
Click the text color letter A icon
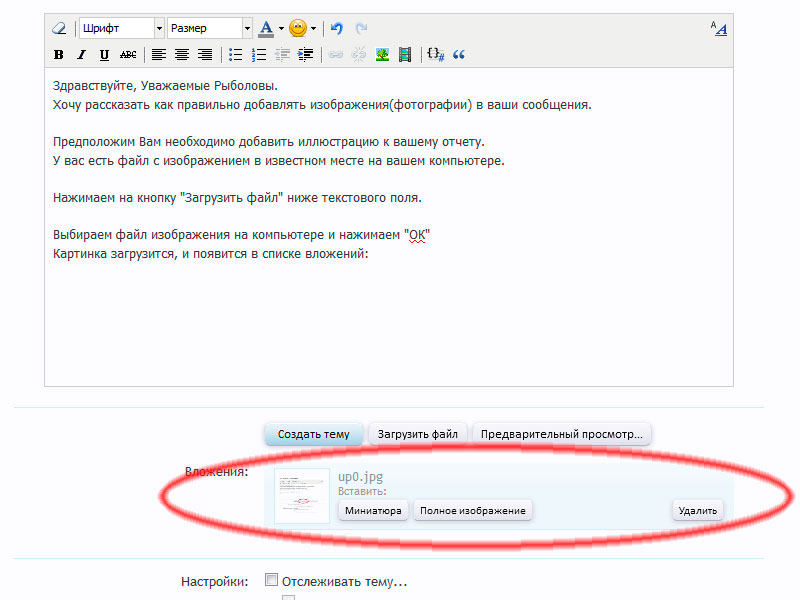coord(266,28)
